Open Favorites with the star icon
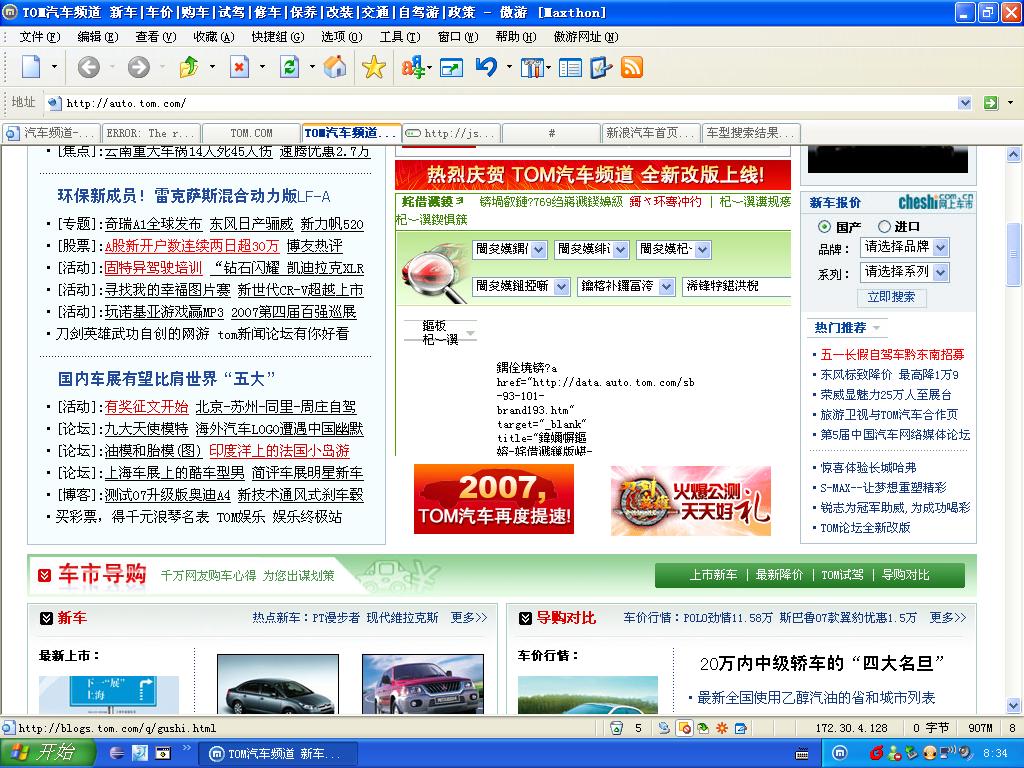Image resolution: width=1024 pixels, height=768 pixels. click(x=374, y=67)
